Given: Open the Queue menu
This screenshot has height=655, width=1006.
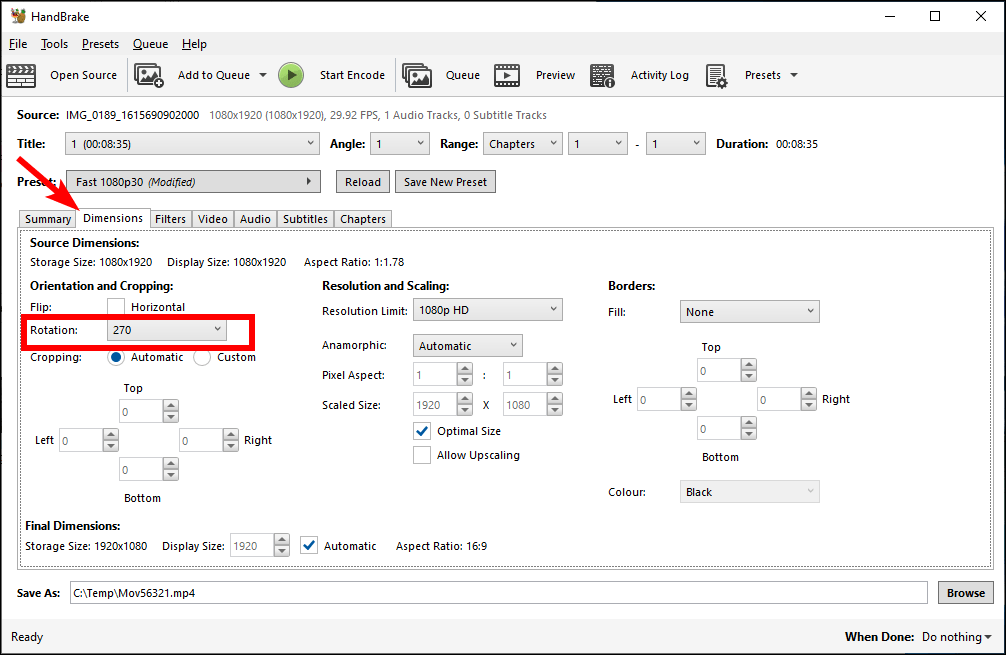Looking at the screenshot, I should click(x=151, y=44).
